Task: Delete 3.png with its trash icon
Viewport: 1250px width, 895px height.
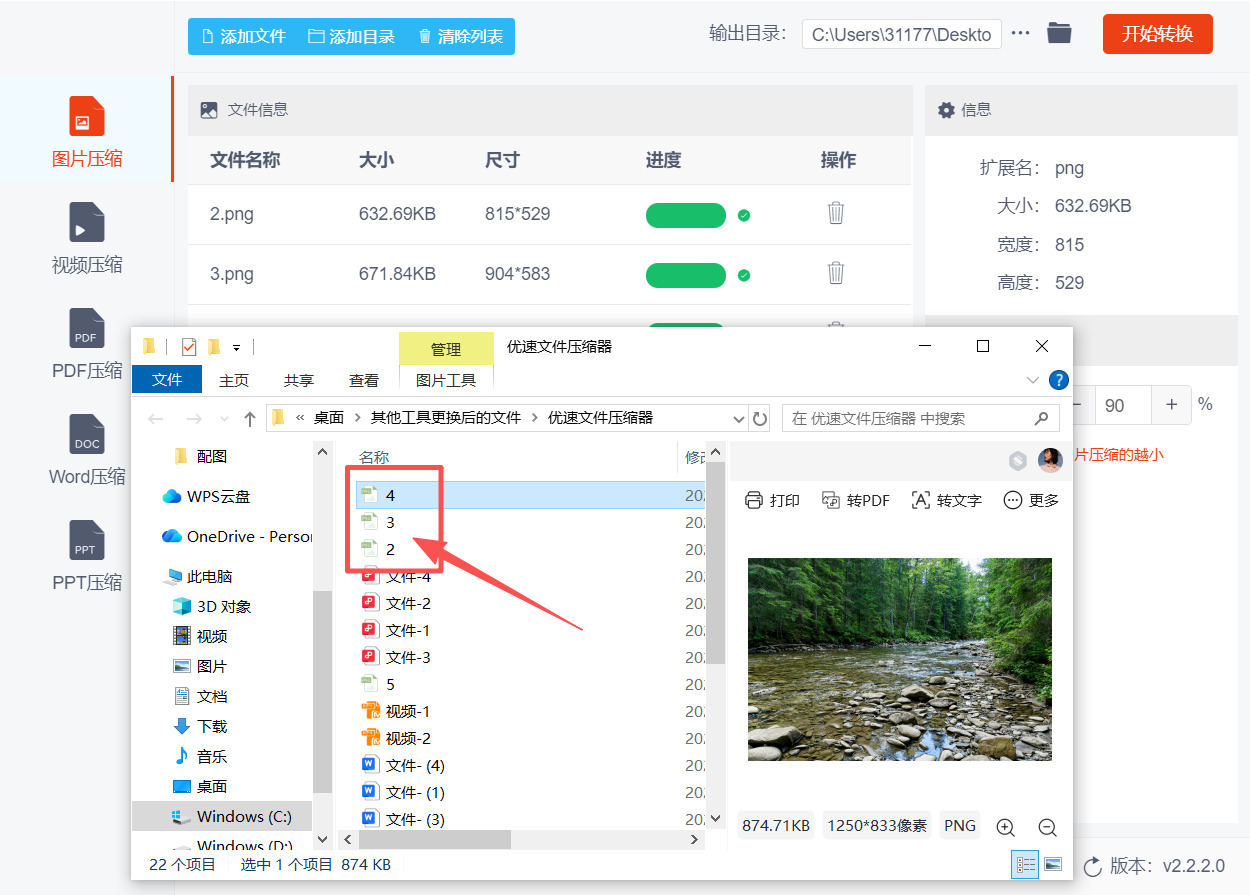Action: (836, 273)
